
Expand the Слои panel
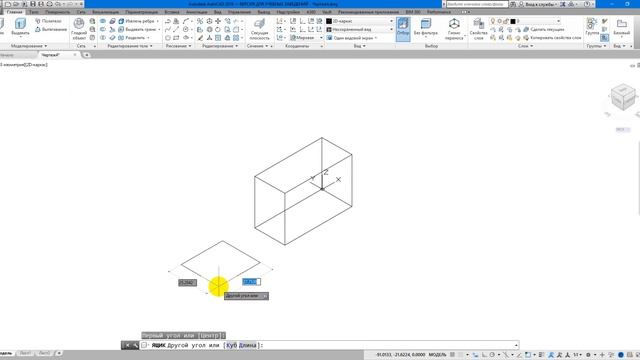click(525, 46)
